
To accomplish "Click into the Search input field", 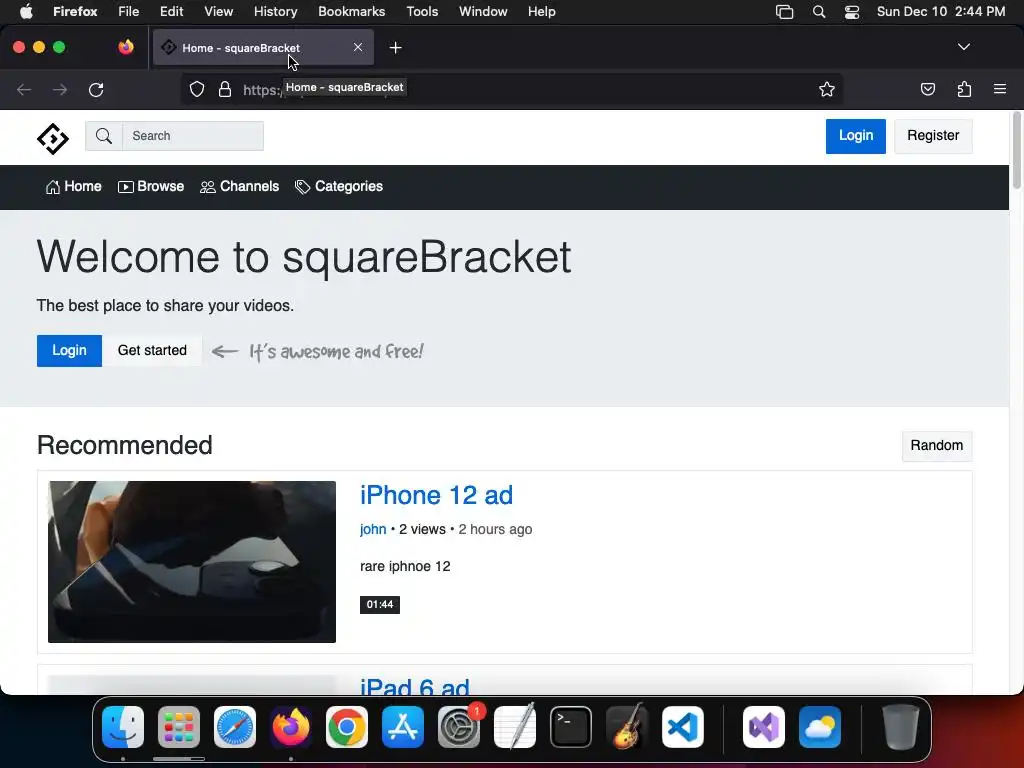I will tap(193, 136).
